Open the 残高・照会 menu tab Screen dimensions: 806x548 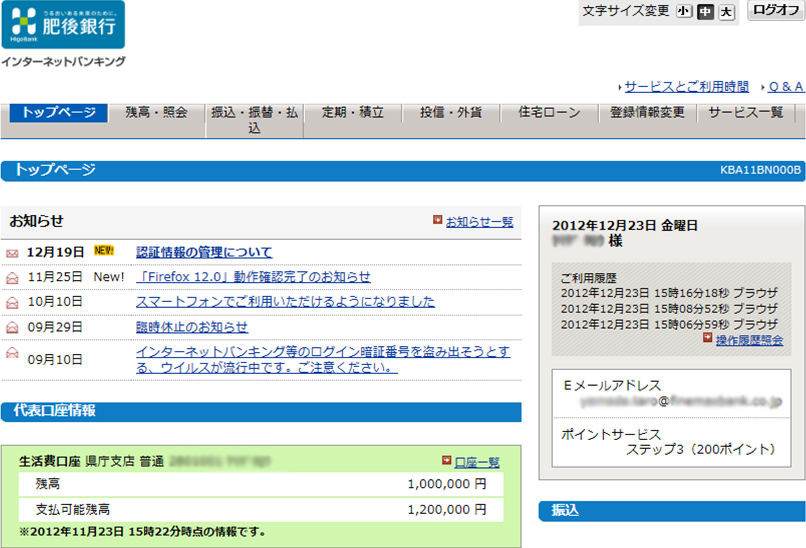156,113
